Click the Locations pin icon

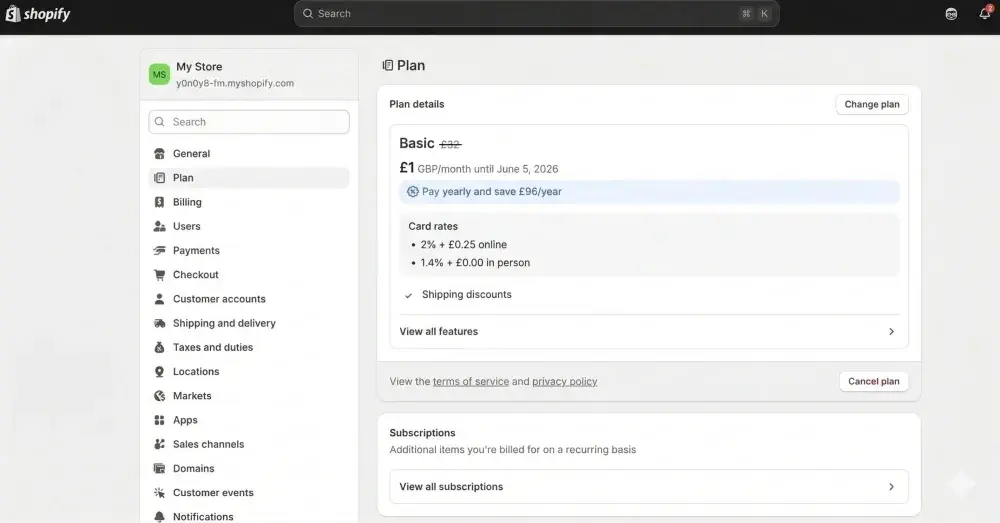pyautogui.click(x=159, y=372)
